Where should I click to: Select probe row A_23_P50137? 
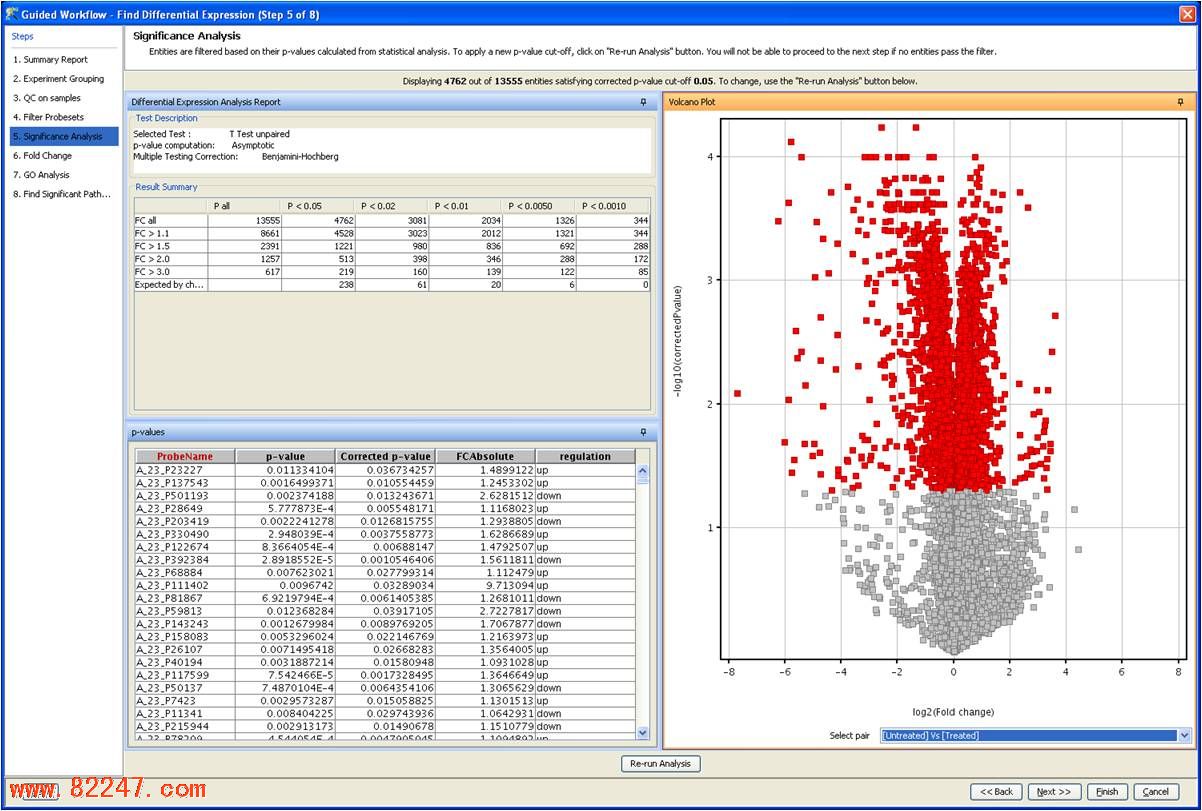(385, 688)
